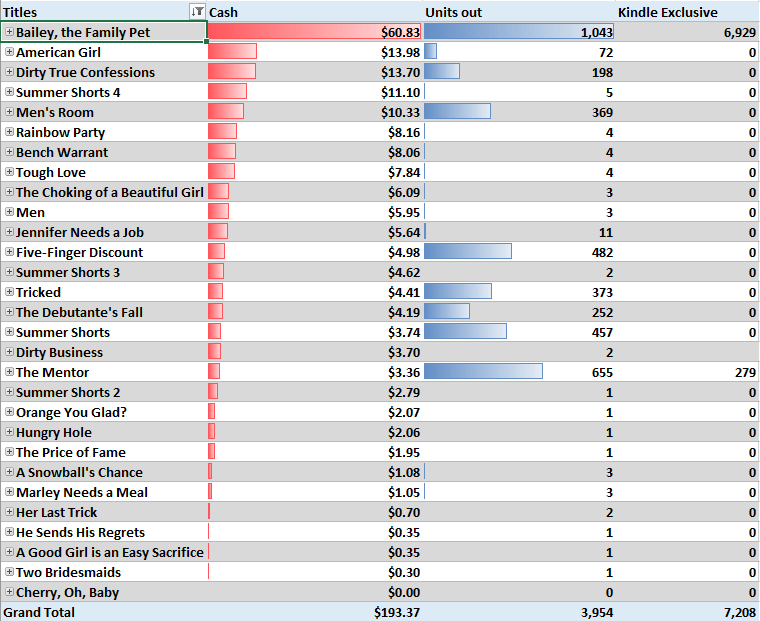Image resolution: width=760 pixels, height=621 pixels.
Task: Select the Summer Shorts 4 title cell
Action: (68, 92)
